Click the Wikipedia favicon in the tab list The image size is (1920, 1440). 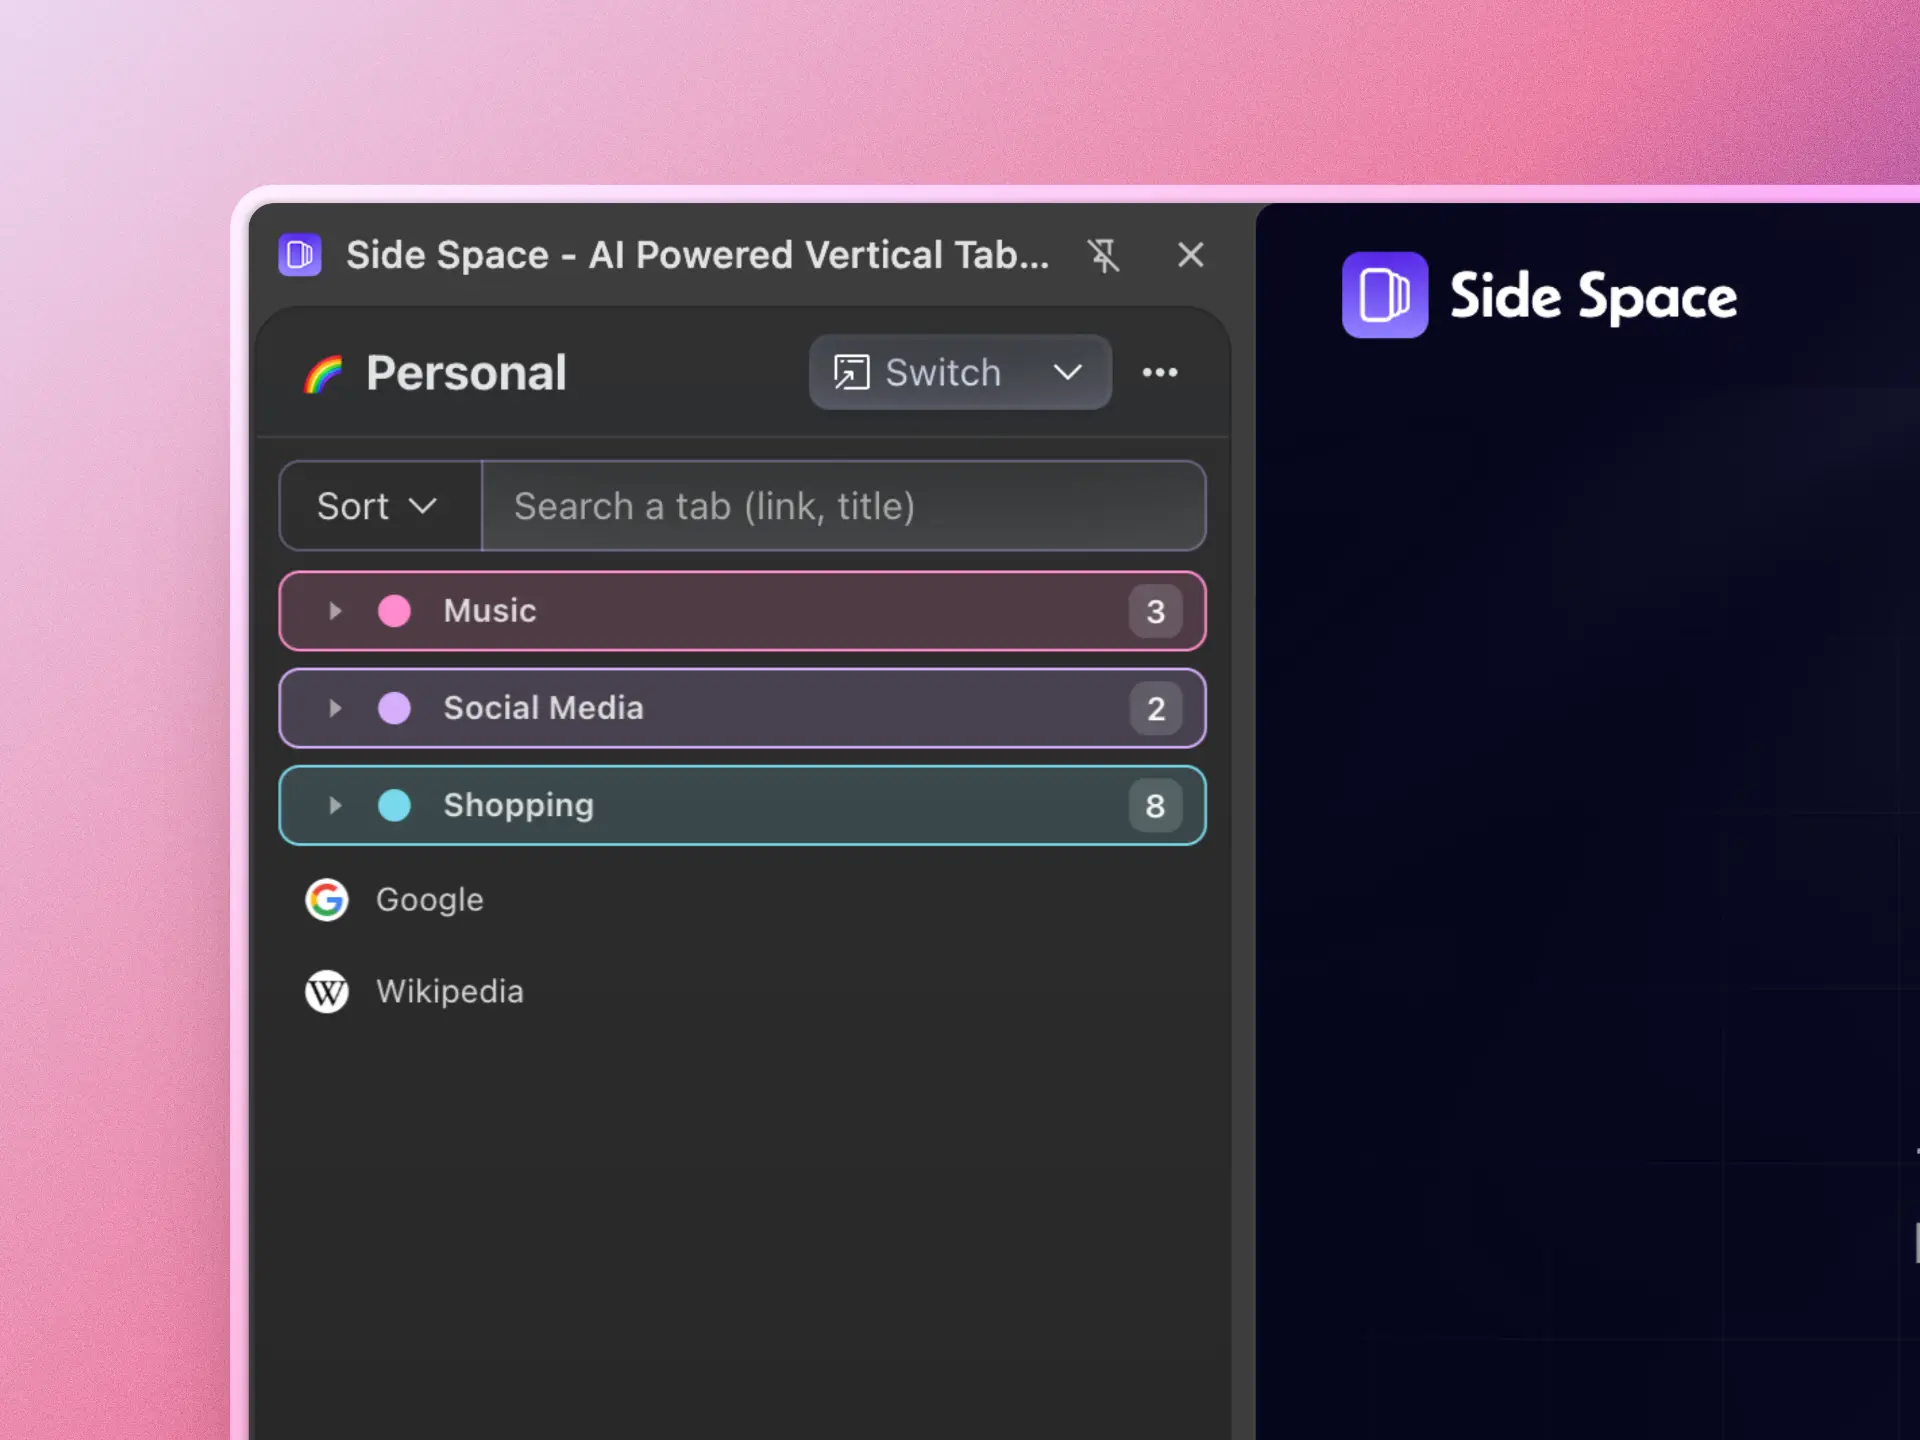click(326, 991)
